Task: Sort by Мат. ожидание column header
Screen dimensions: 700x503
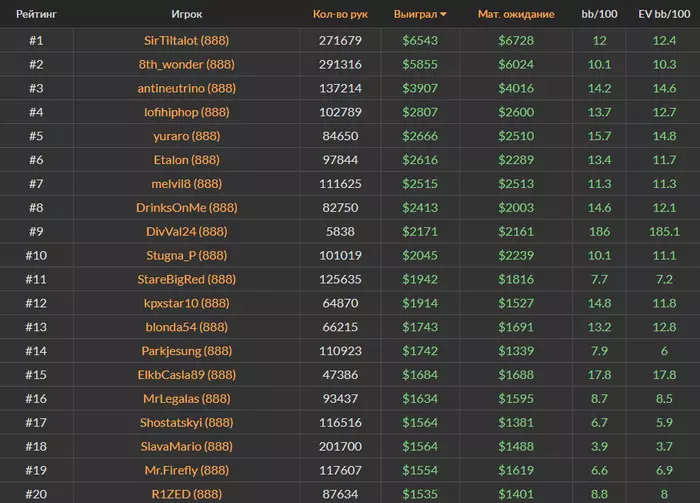Action: click(x=516, y=14)
